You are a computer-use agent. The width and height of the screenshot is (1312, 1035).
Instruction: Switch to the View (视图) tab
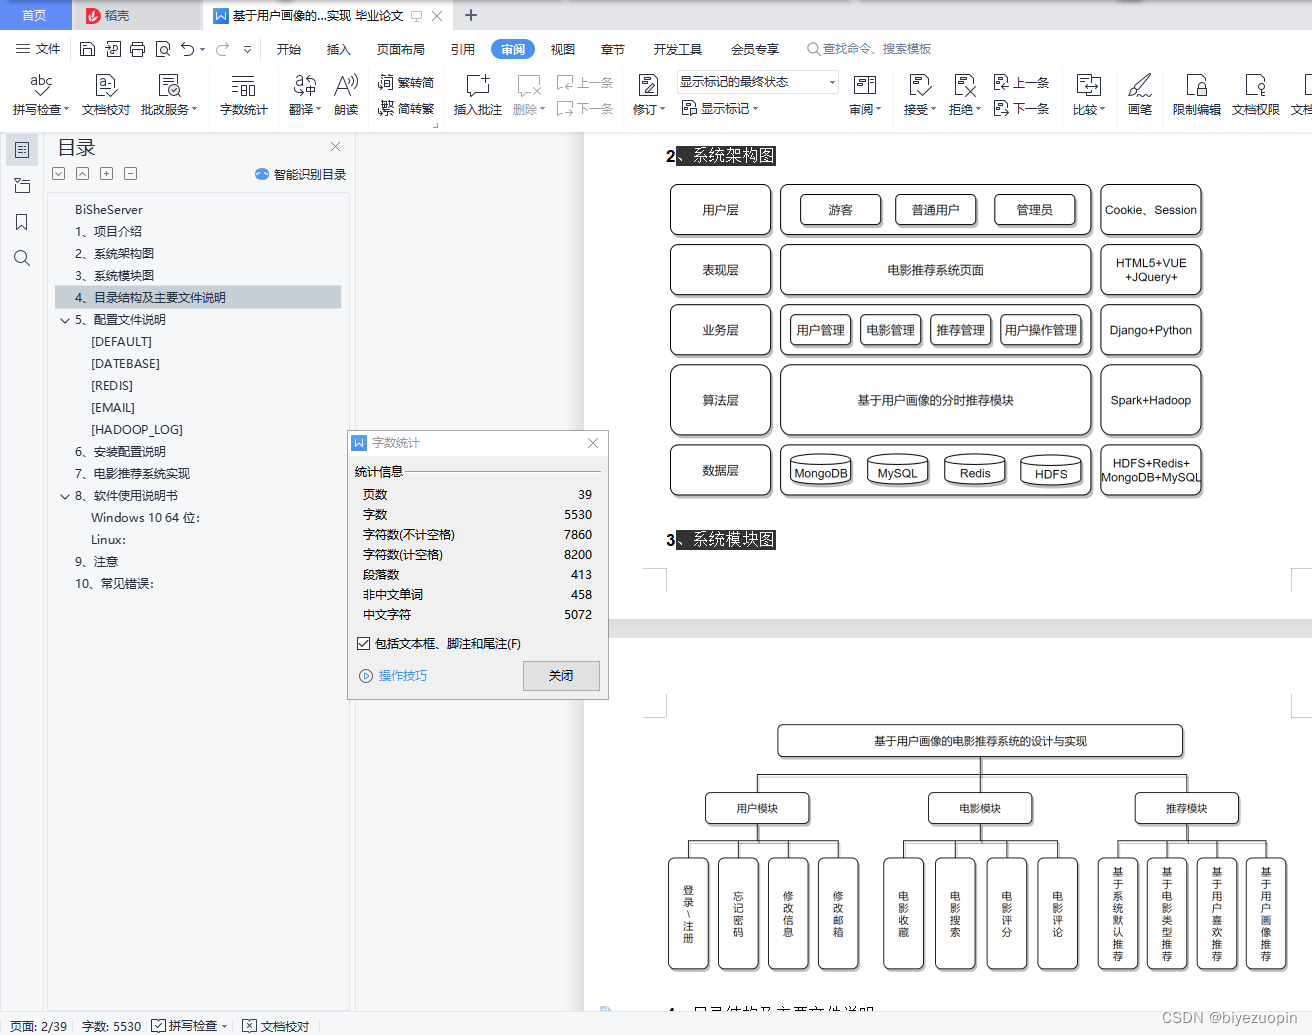(x=563, y=49)
